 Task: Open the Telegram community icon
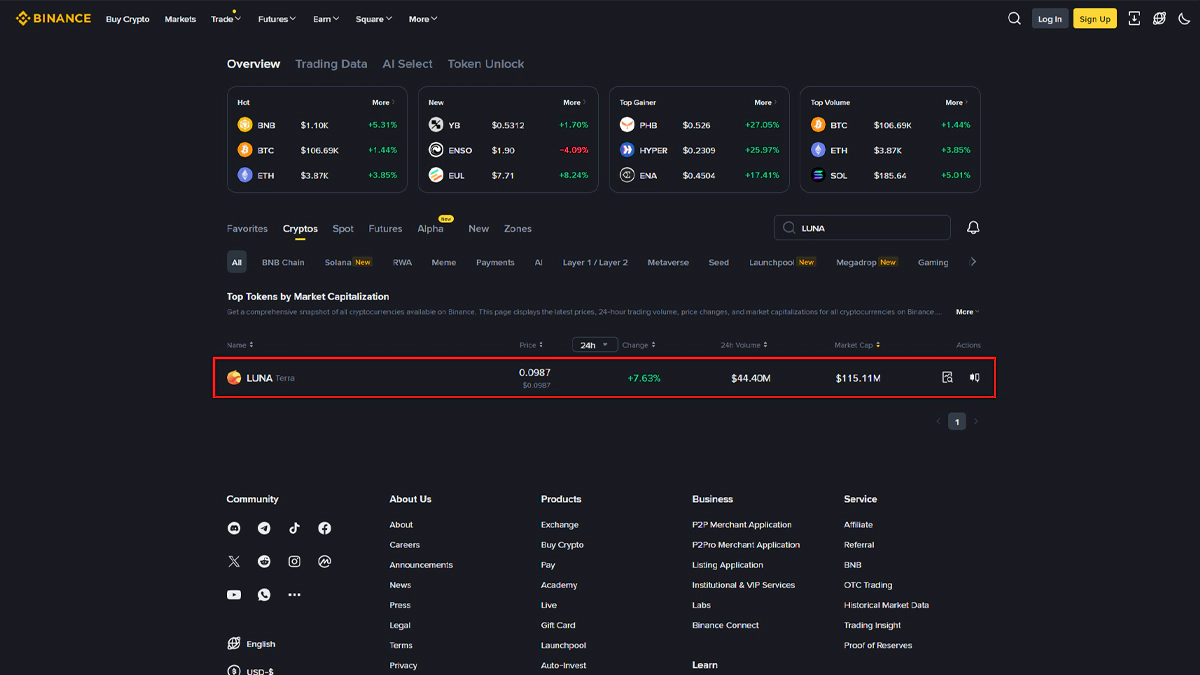click(x=264, y=528)
